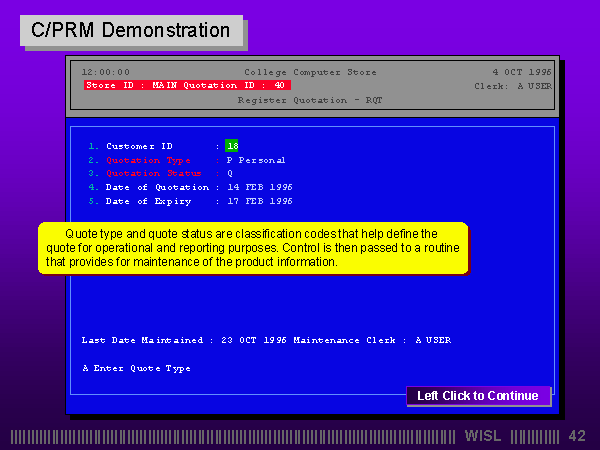Viewport: 600px width, 450px height.
Task: Click the 12:00:00 clock in header
Action: (106, 72)
